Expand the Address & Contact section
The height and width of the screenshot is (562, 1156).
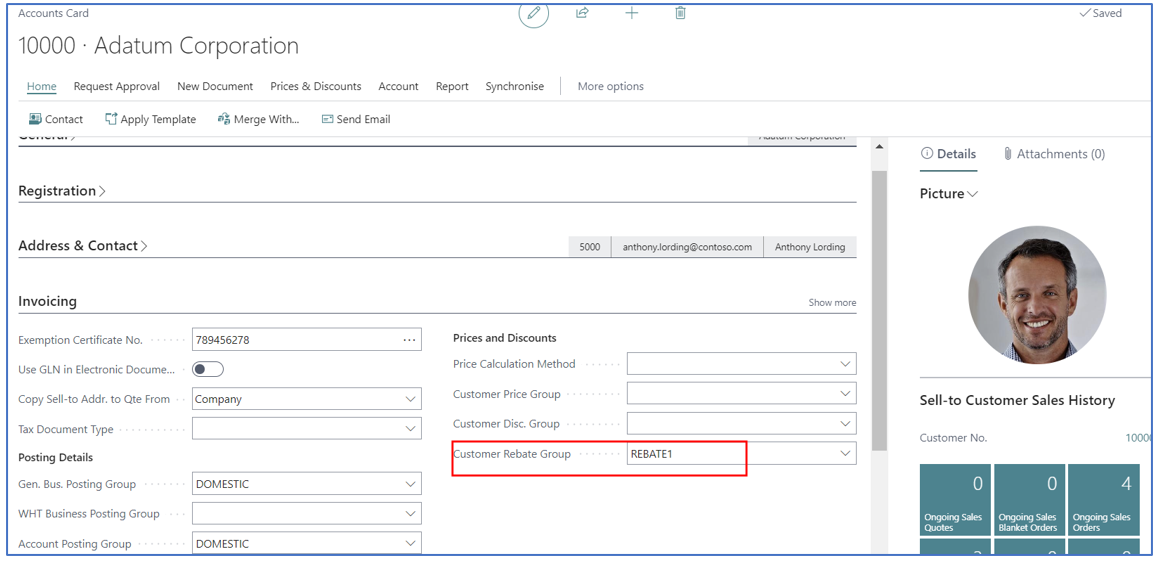pos(82,246)
